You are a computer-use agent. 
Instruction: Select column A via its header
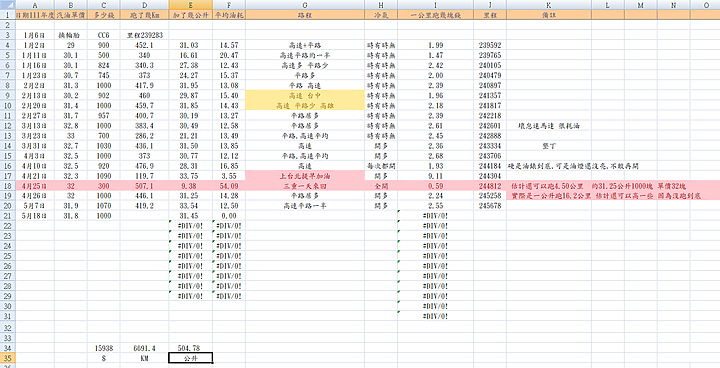[34, 5]
